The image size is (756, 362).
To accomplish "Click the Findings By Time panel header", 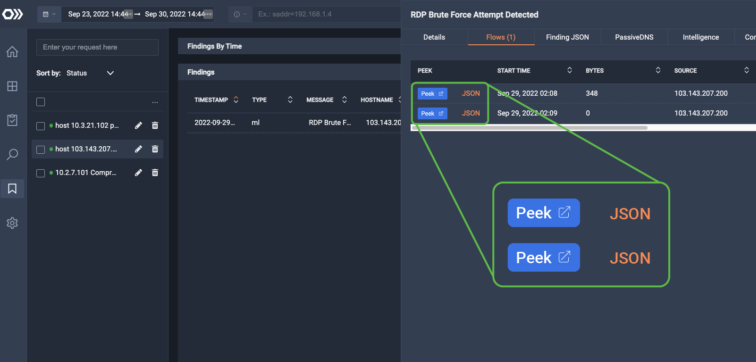I will 289,46.
